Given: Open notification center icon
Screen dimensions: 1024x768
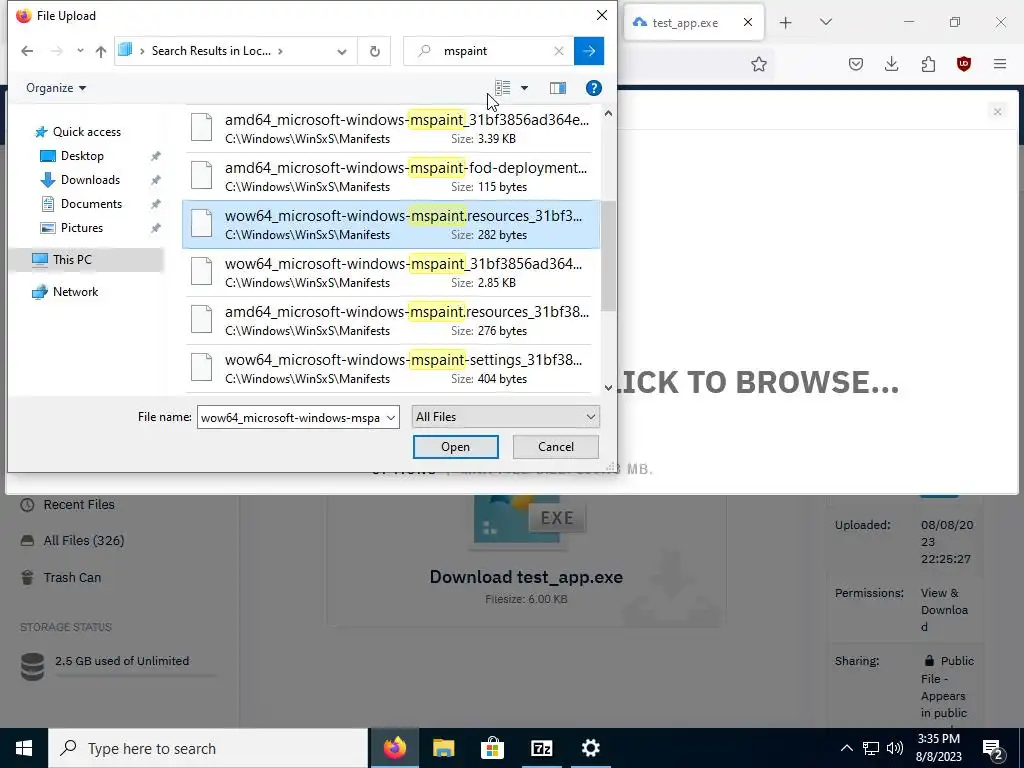Looking at the screenshot, I should pos(992,748).
